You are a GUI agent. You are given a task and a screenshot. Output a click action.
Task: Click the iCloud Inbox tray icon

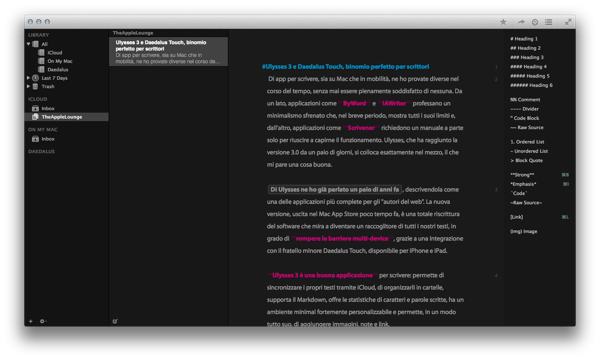[36, 108]
